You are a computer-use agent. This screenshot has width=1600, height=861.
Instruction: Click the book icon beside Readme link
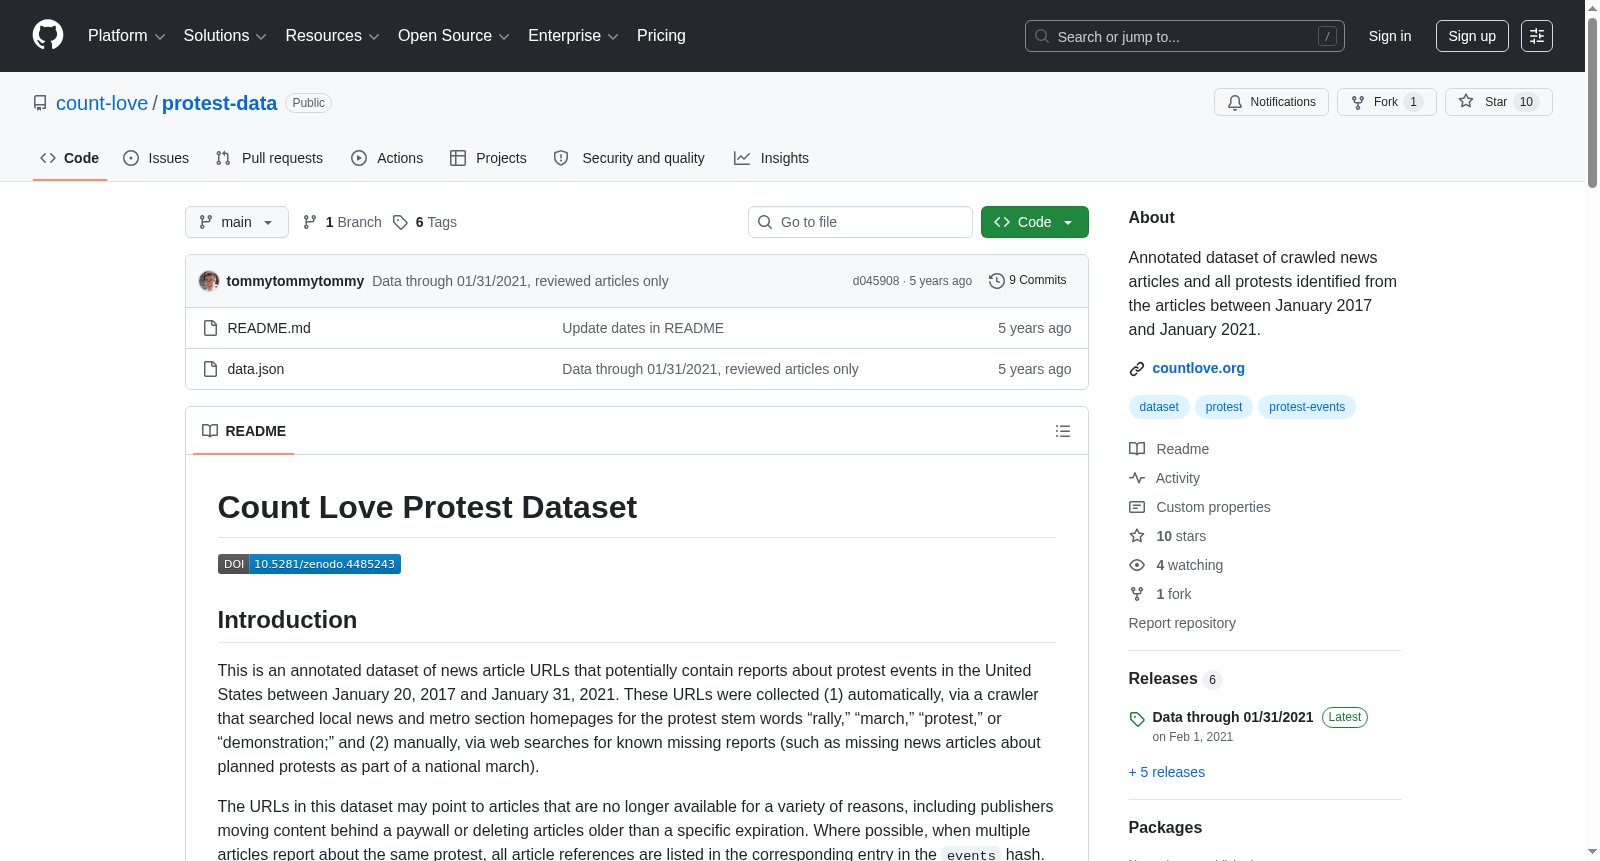(1137, 449)
